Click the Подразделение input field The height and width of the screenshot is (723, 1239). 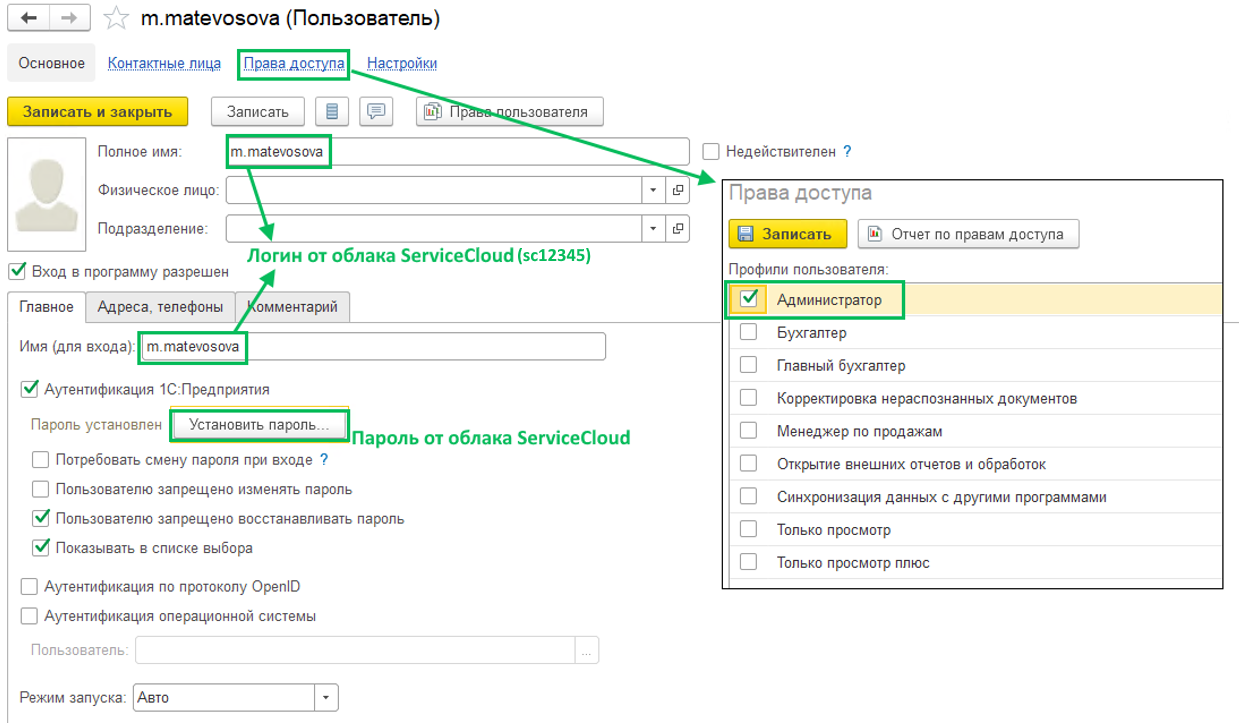click(x=434, y=228)
